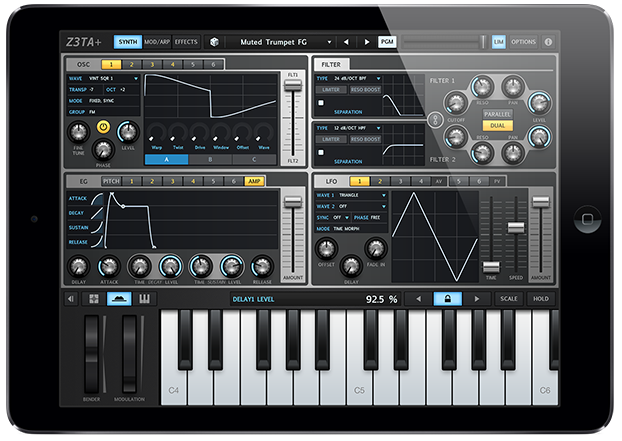The image size is (622, 441).
Task: Select Parallel filter routing
Action: click(497, 114)
